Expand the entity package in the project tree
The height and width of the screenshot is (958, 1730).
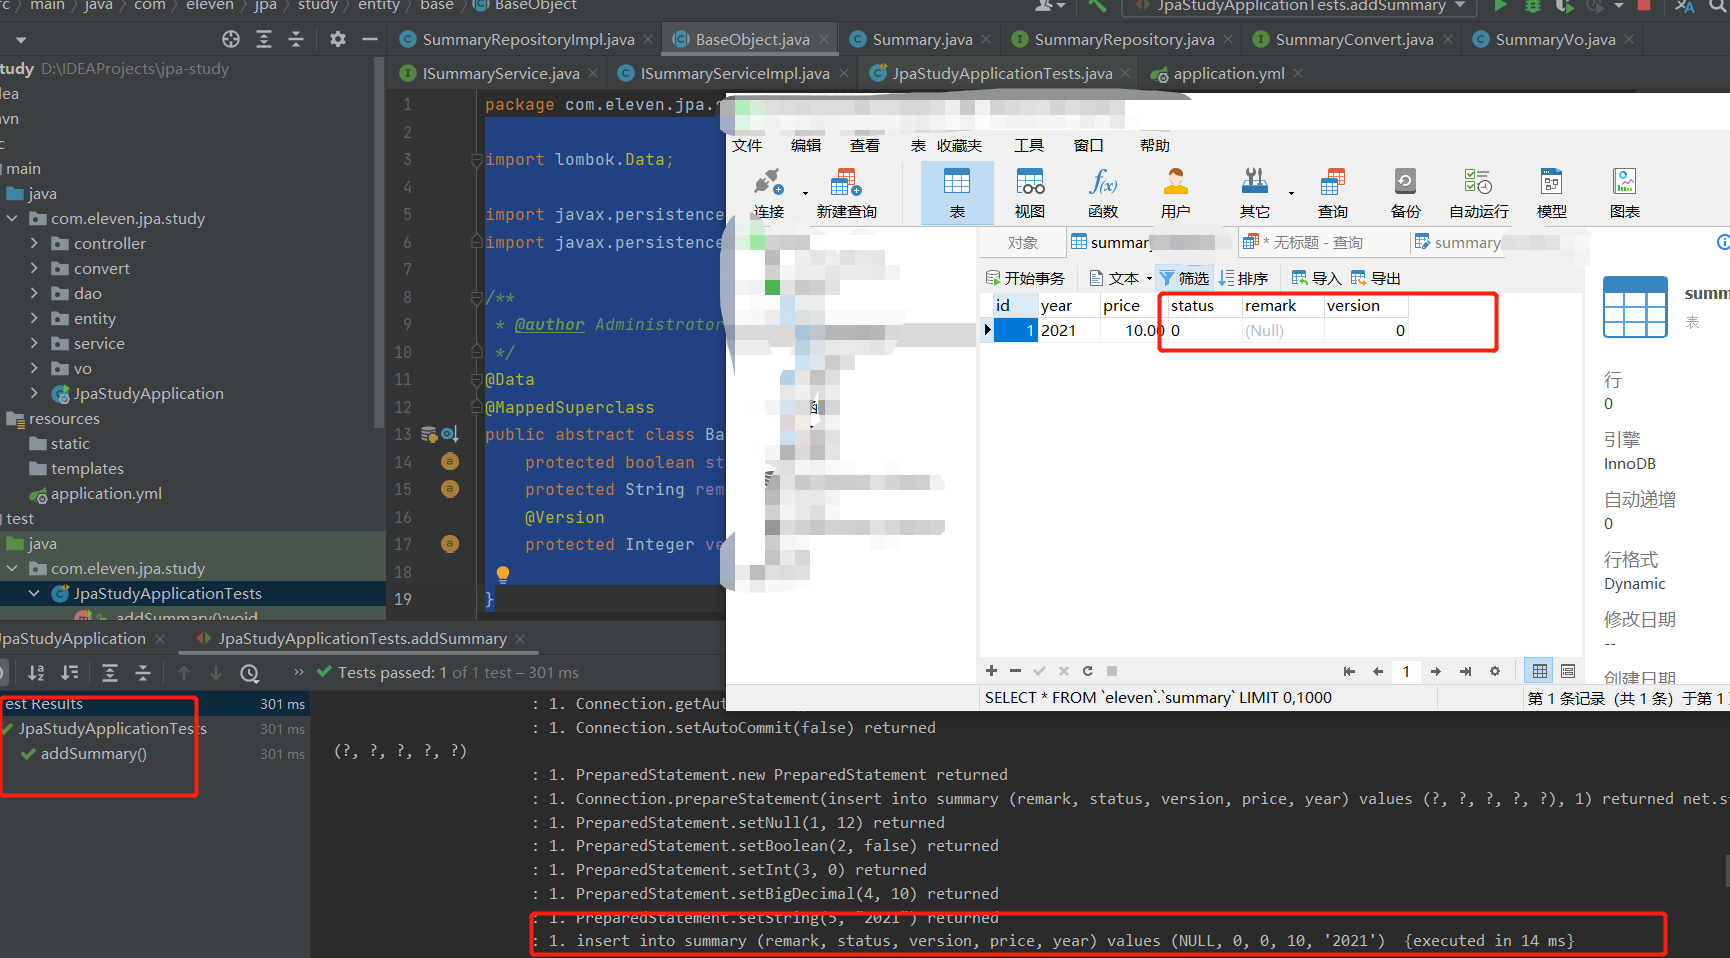[34, 318]
